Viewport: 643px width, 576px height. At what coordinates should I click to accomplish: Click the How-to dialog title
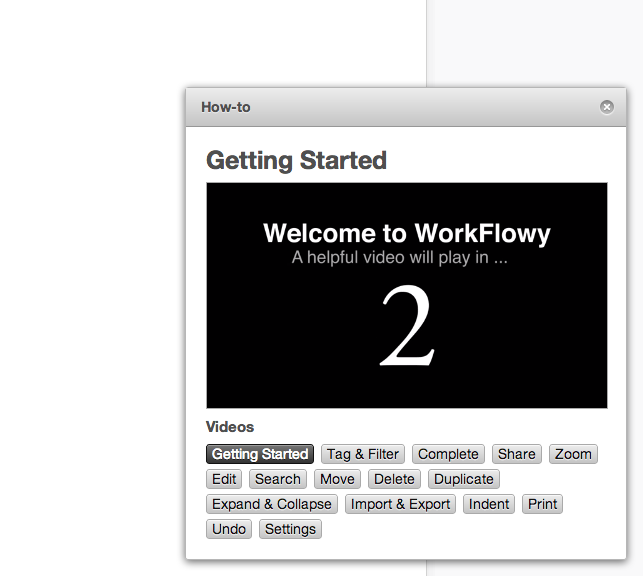[x=226, y=107]
